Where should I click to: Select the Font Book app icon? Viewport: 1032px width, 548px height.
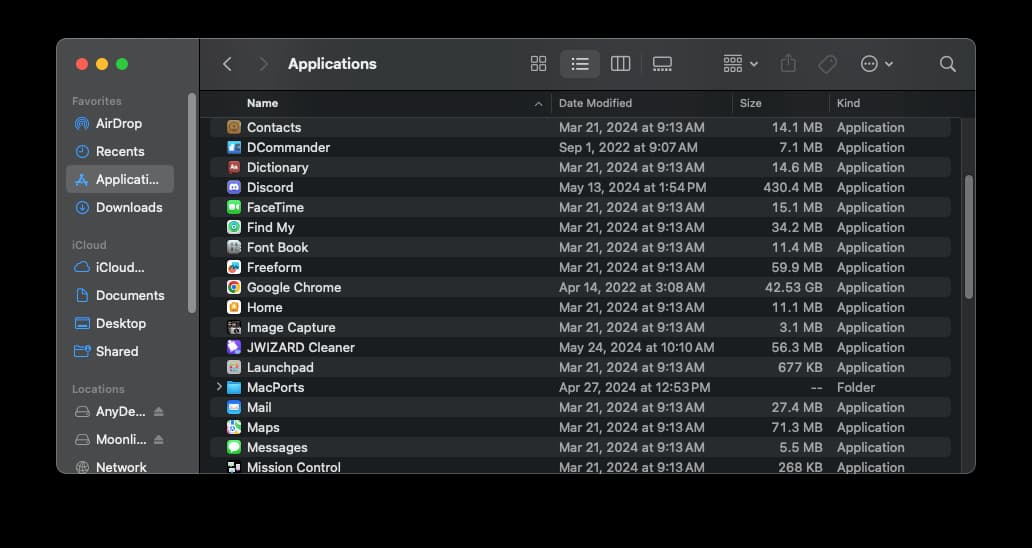point(234,247)
